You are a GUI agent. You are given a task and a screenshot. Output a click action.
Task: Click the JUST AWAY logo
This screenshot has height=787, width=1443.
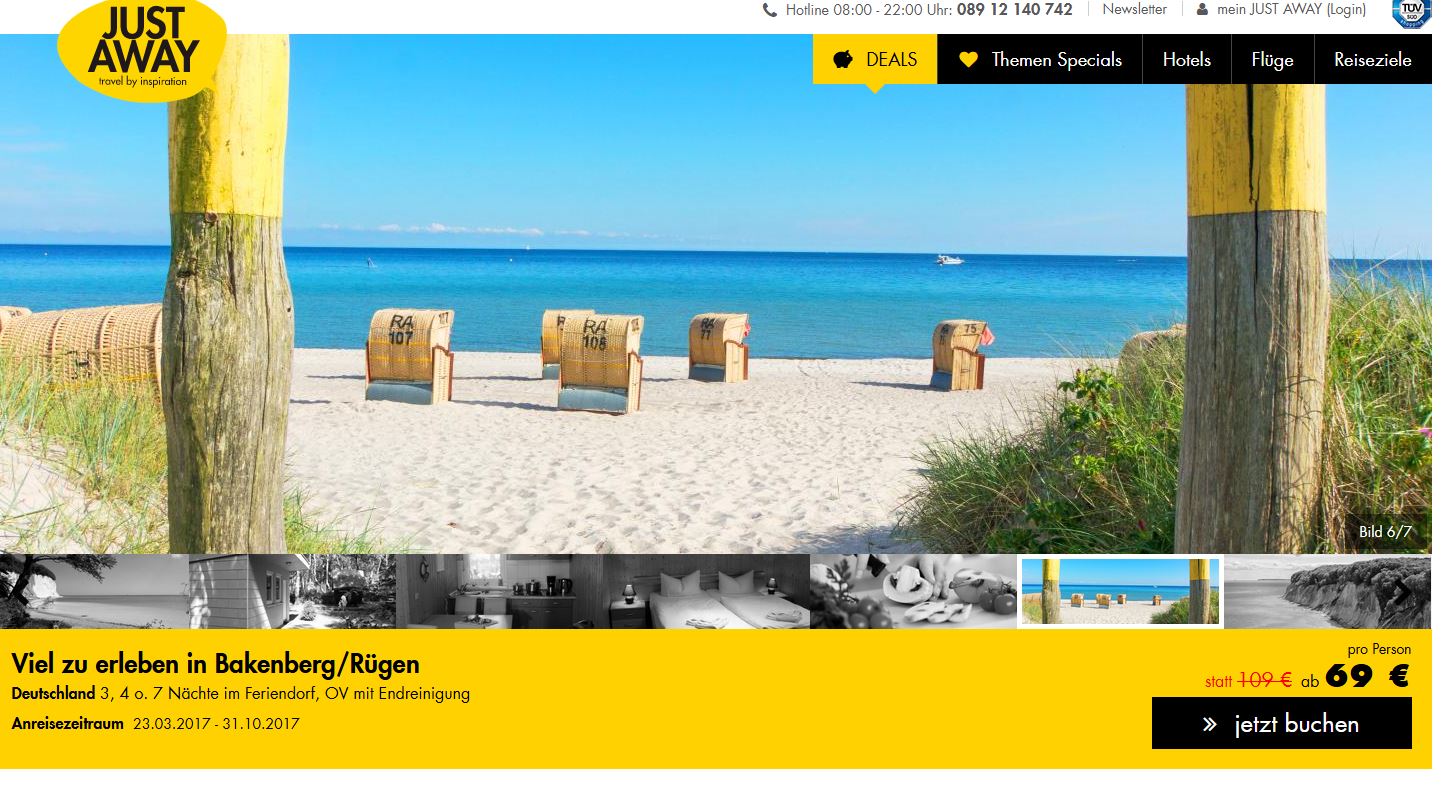pos(142,49)
